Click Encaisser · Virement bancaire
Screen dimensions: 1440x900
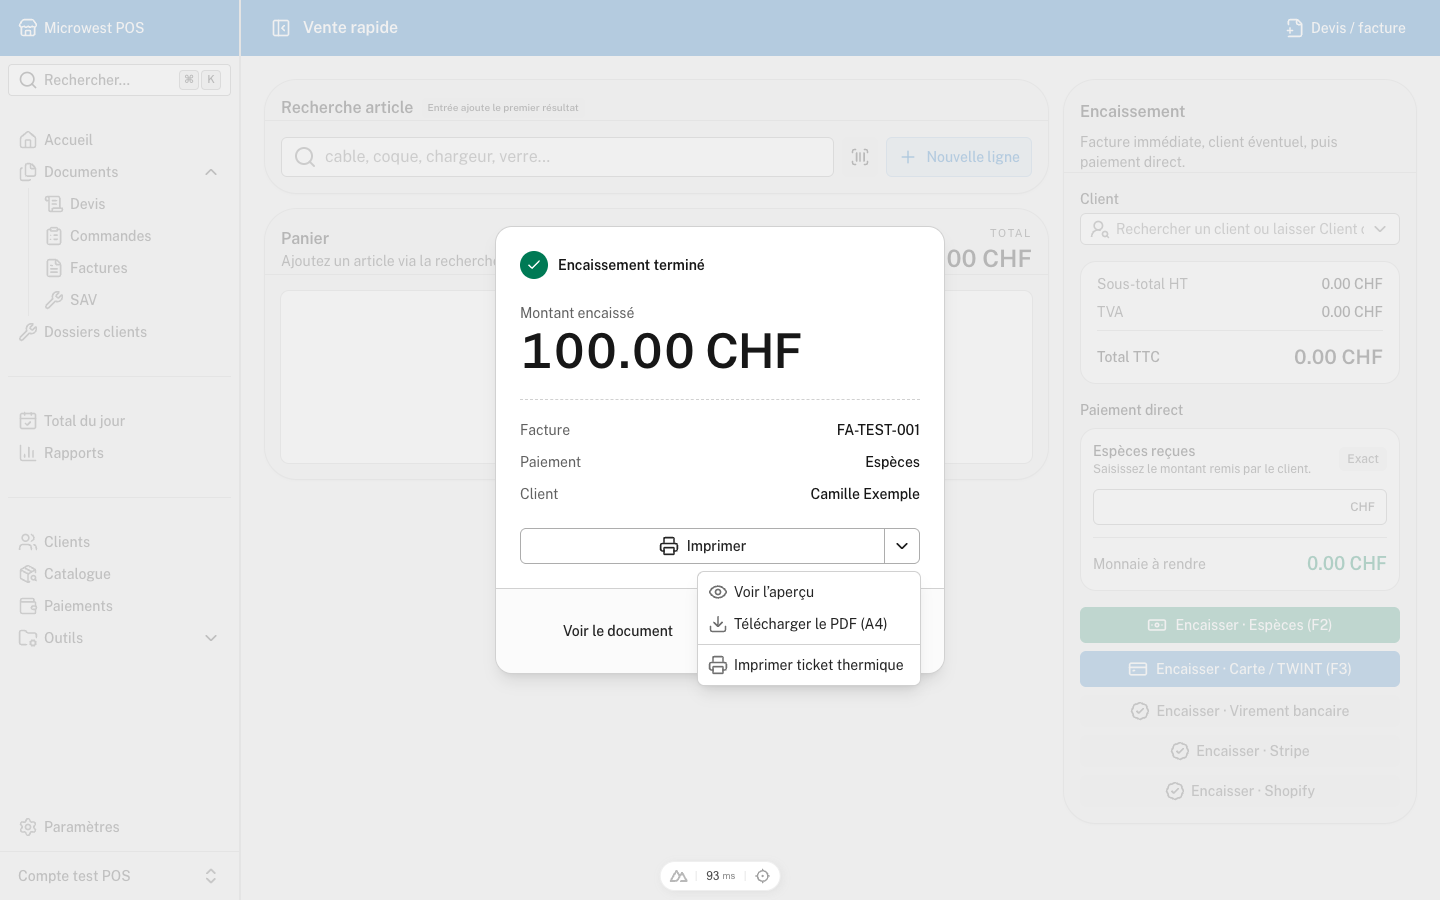click(x=1240, y=711)
